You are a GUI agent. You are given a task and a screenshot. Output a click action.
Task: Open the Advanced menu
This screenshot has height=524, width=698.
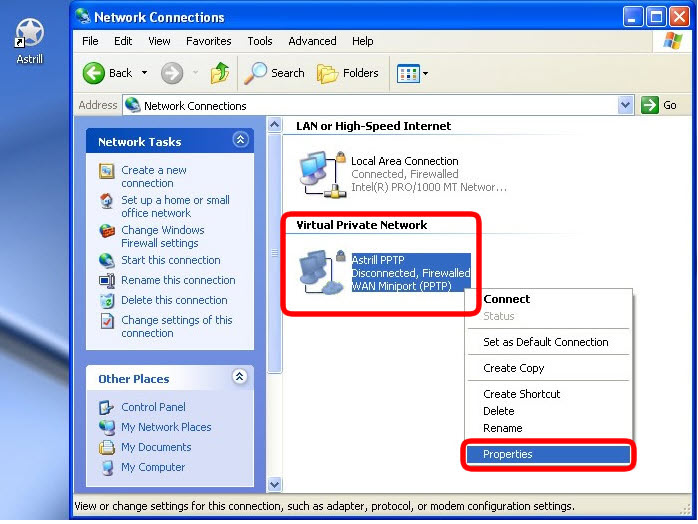[x=312, y=41]
